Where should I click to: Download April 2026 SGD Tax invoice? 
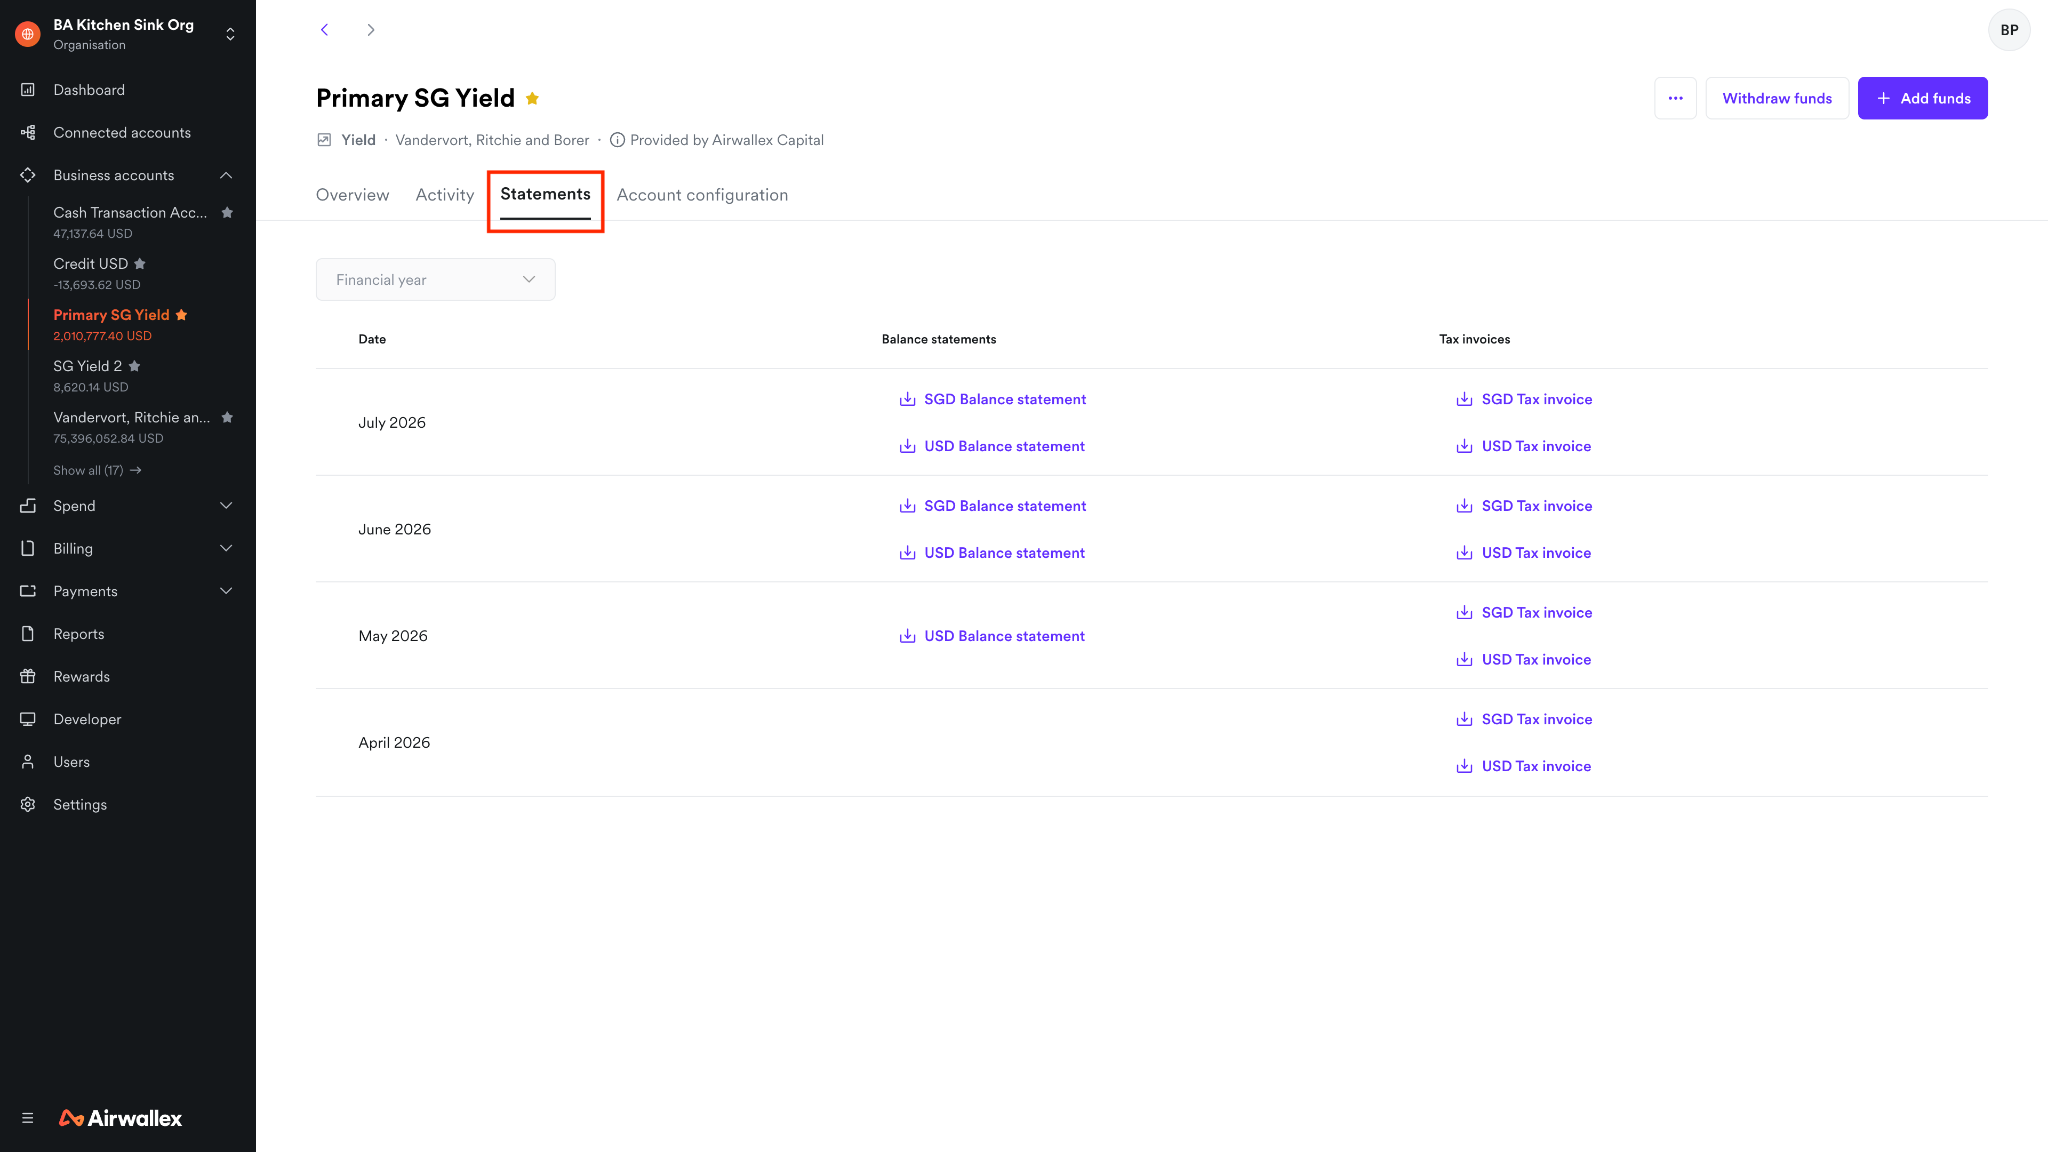point(1523,720)
